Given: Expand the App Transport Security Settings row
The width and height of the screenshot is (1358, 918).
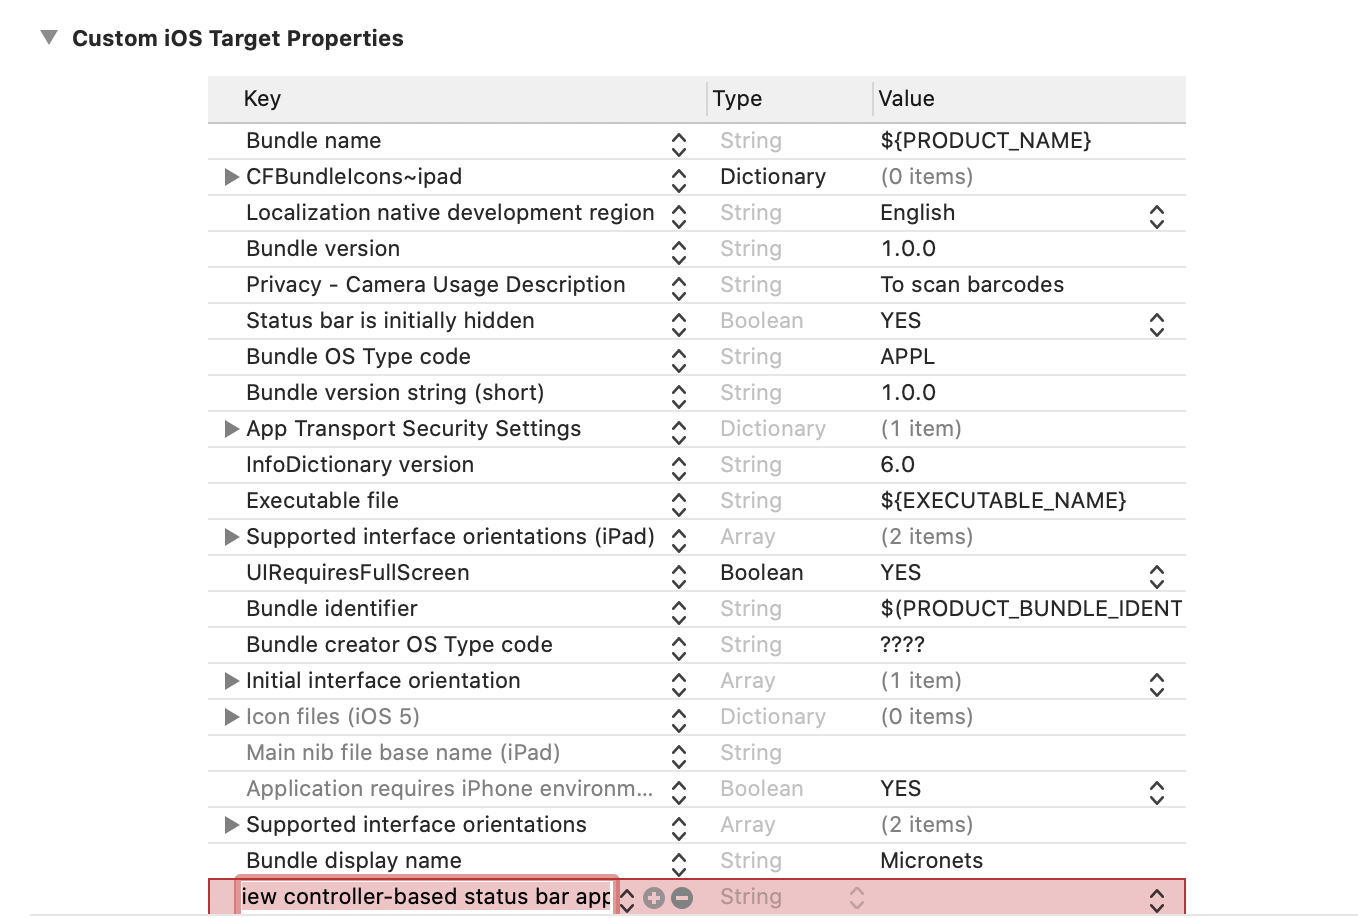Looking at the screenshot, I should click(232, 429).
